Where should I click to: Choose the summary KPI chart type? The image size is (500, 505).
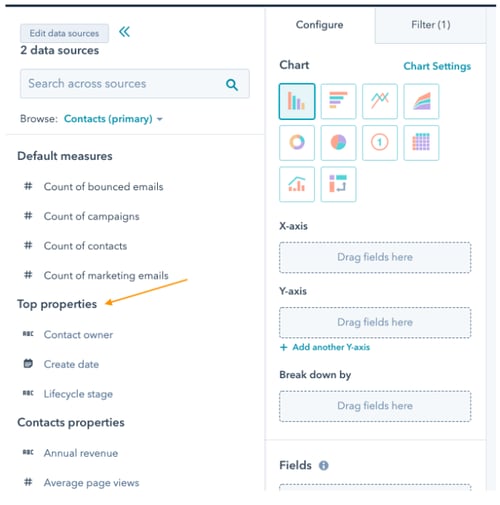[x=380, y=143]
